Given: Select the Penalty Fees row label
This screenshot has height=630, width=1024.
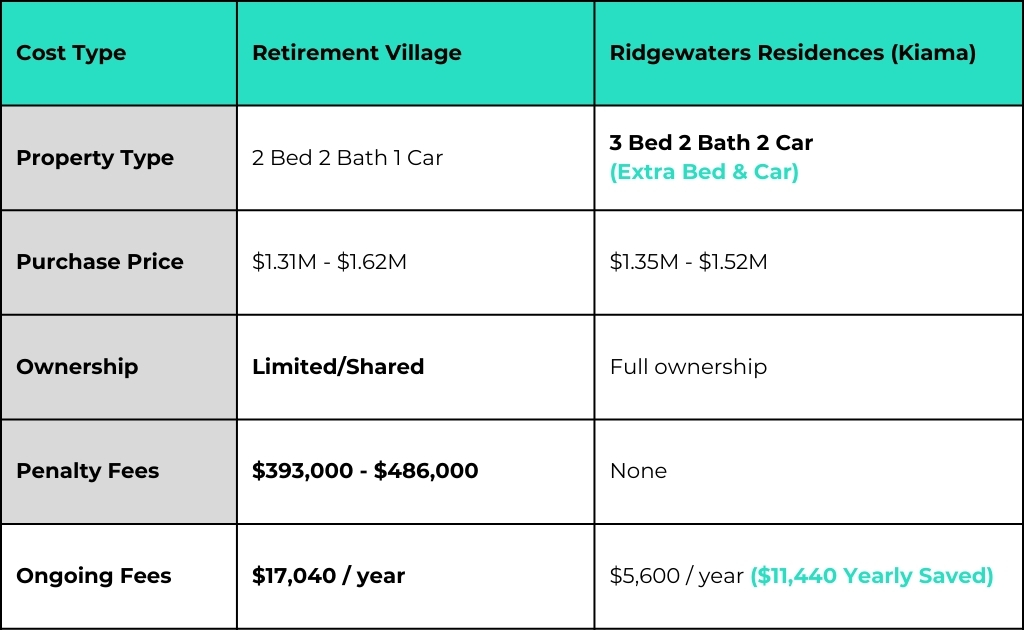Looking at the screenshot, I should click(x=119, y=471).
